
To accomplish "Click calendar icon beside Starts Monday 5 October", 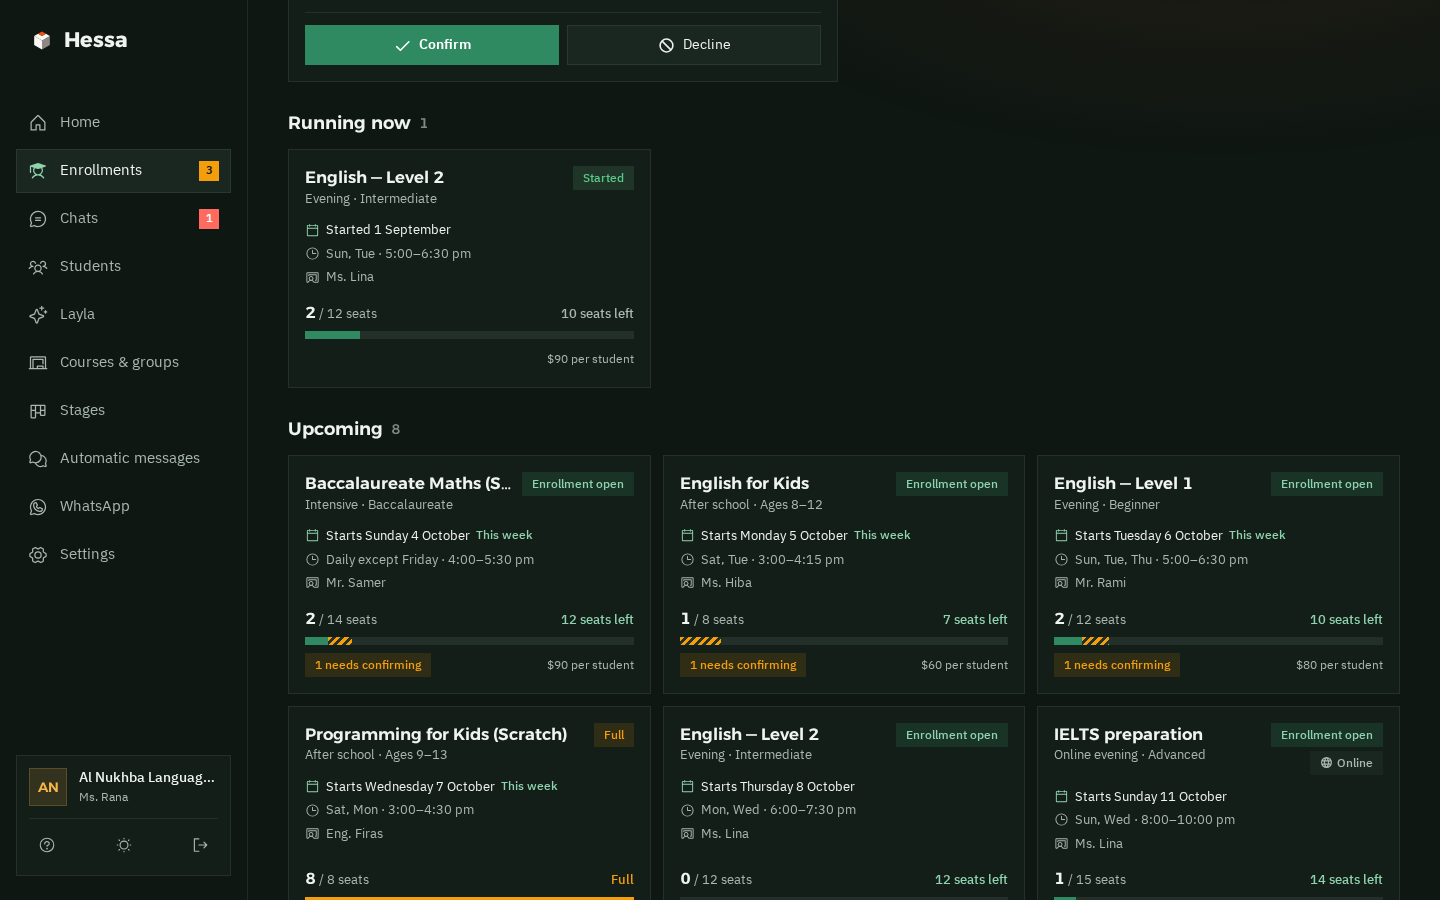I will pos(687,536).
